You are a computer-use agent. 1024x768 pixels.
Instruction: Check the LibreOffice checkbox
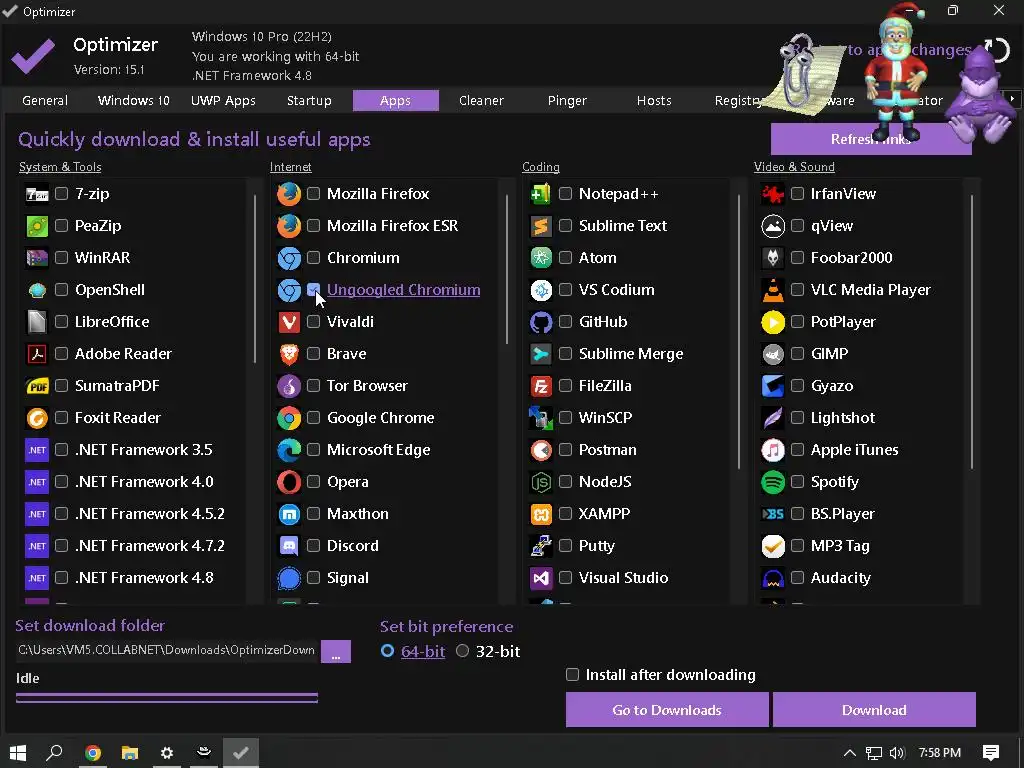pyautogui.click(x=61, y=321)
